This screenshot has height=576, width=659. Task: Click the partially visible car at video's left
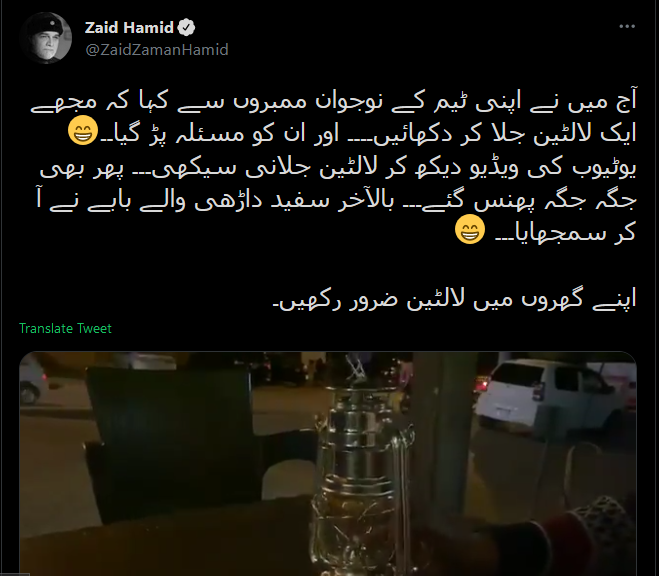(32, 380)
